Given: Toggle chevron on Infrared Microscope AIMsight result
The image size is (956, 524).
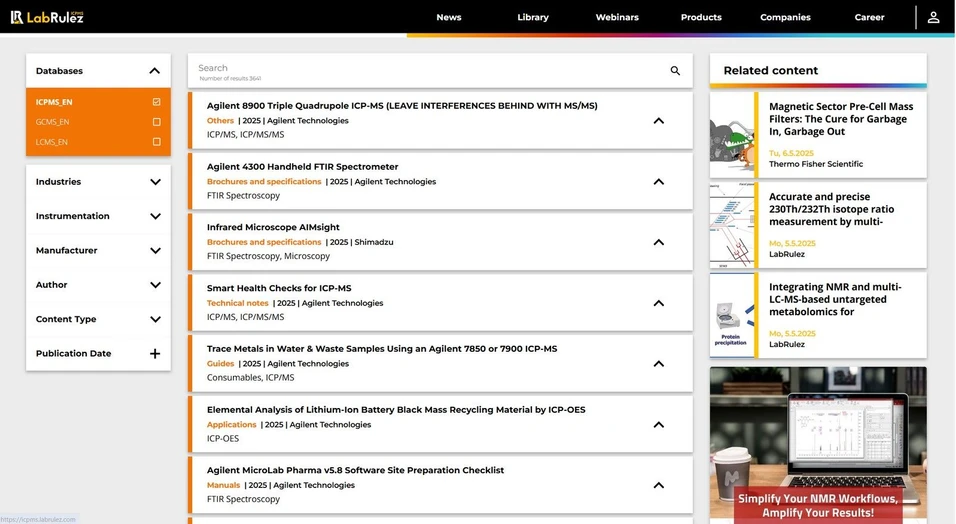Looking at the screenshot, I should point(658,242).
